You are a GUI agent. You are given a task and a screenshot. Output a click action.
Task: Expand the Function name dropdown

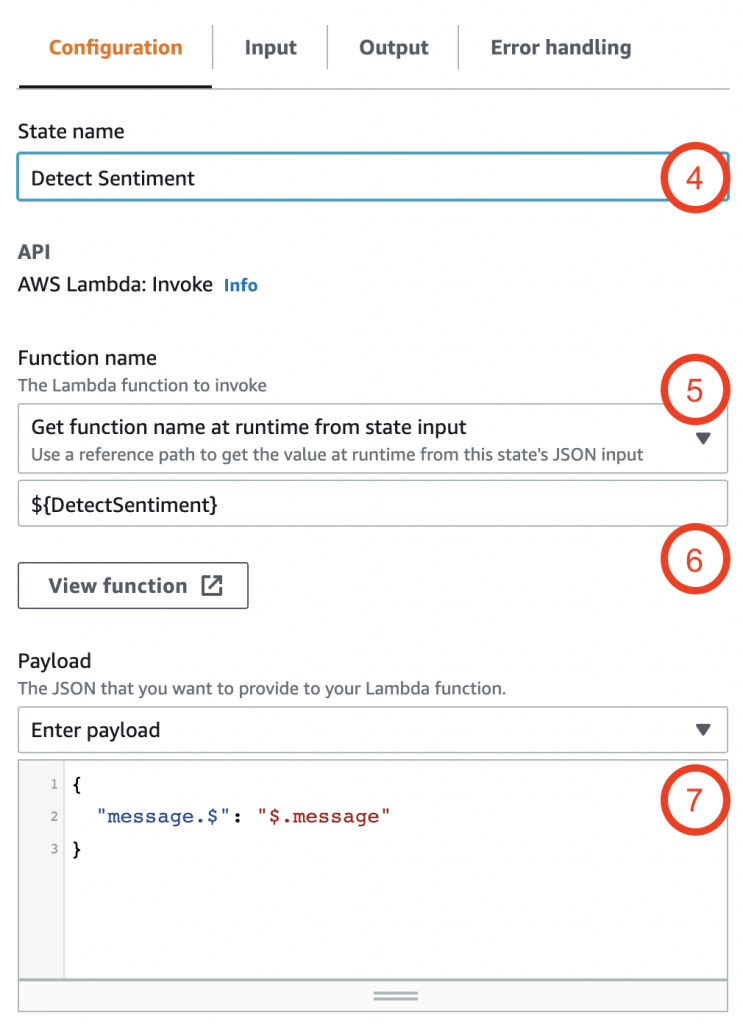(x=340, y=438)
